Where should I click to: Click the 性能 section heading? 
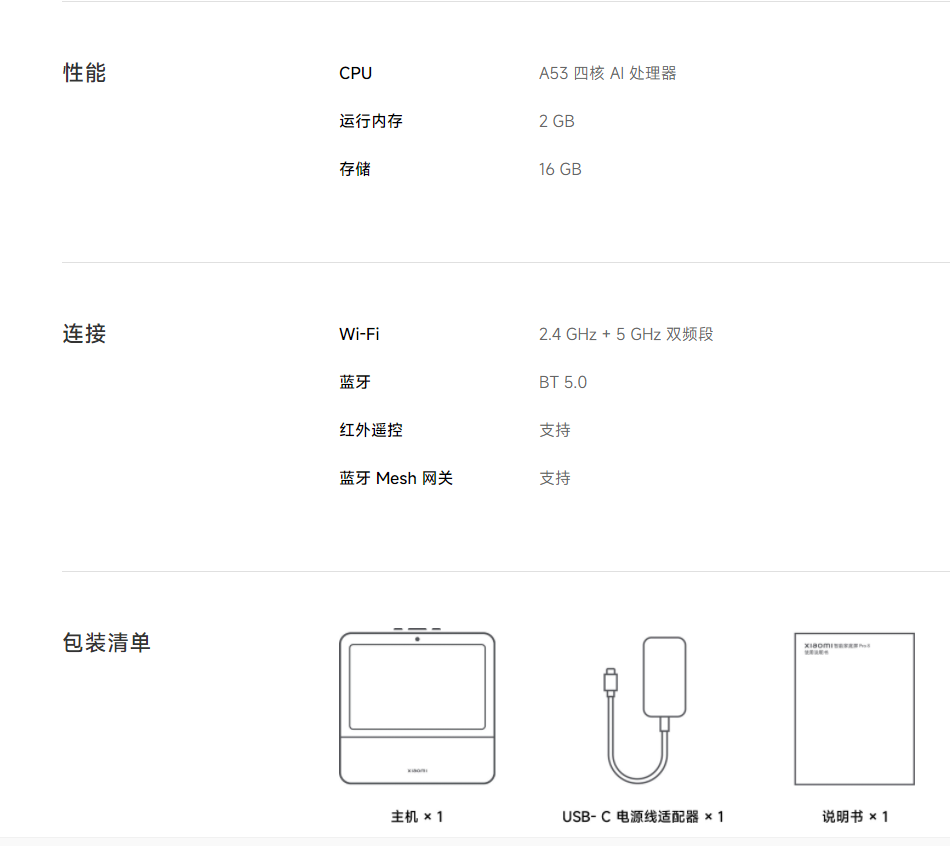(84, 73)
